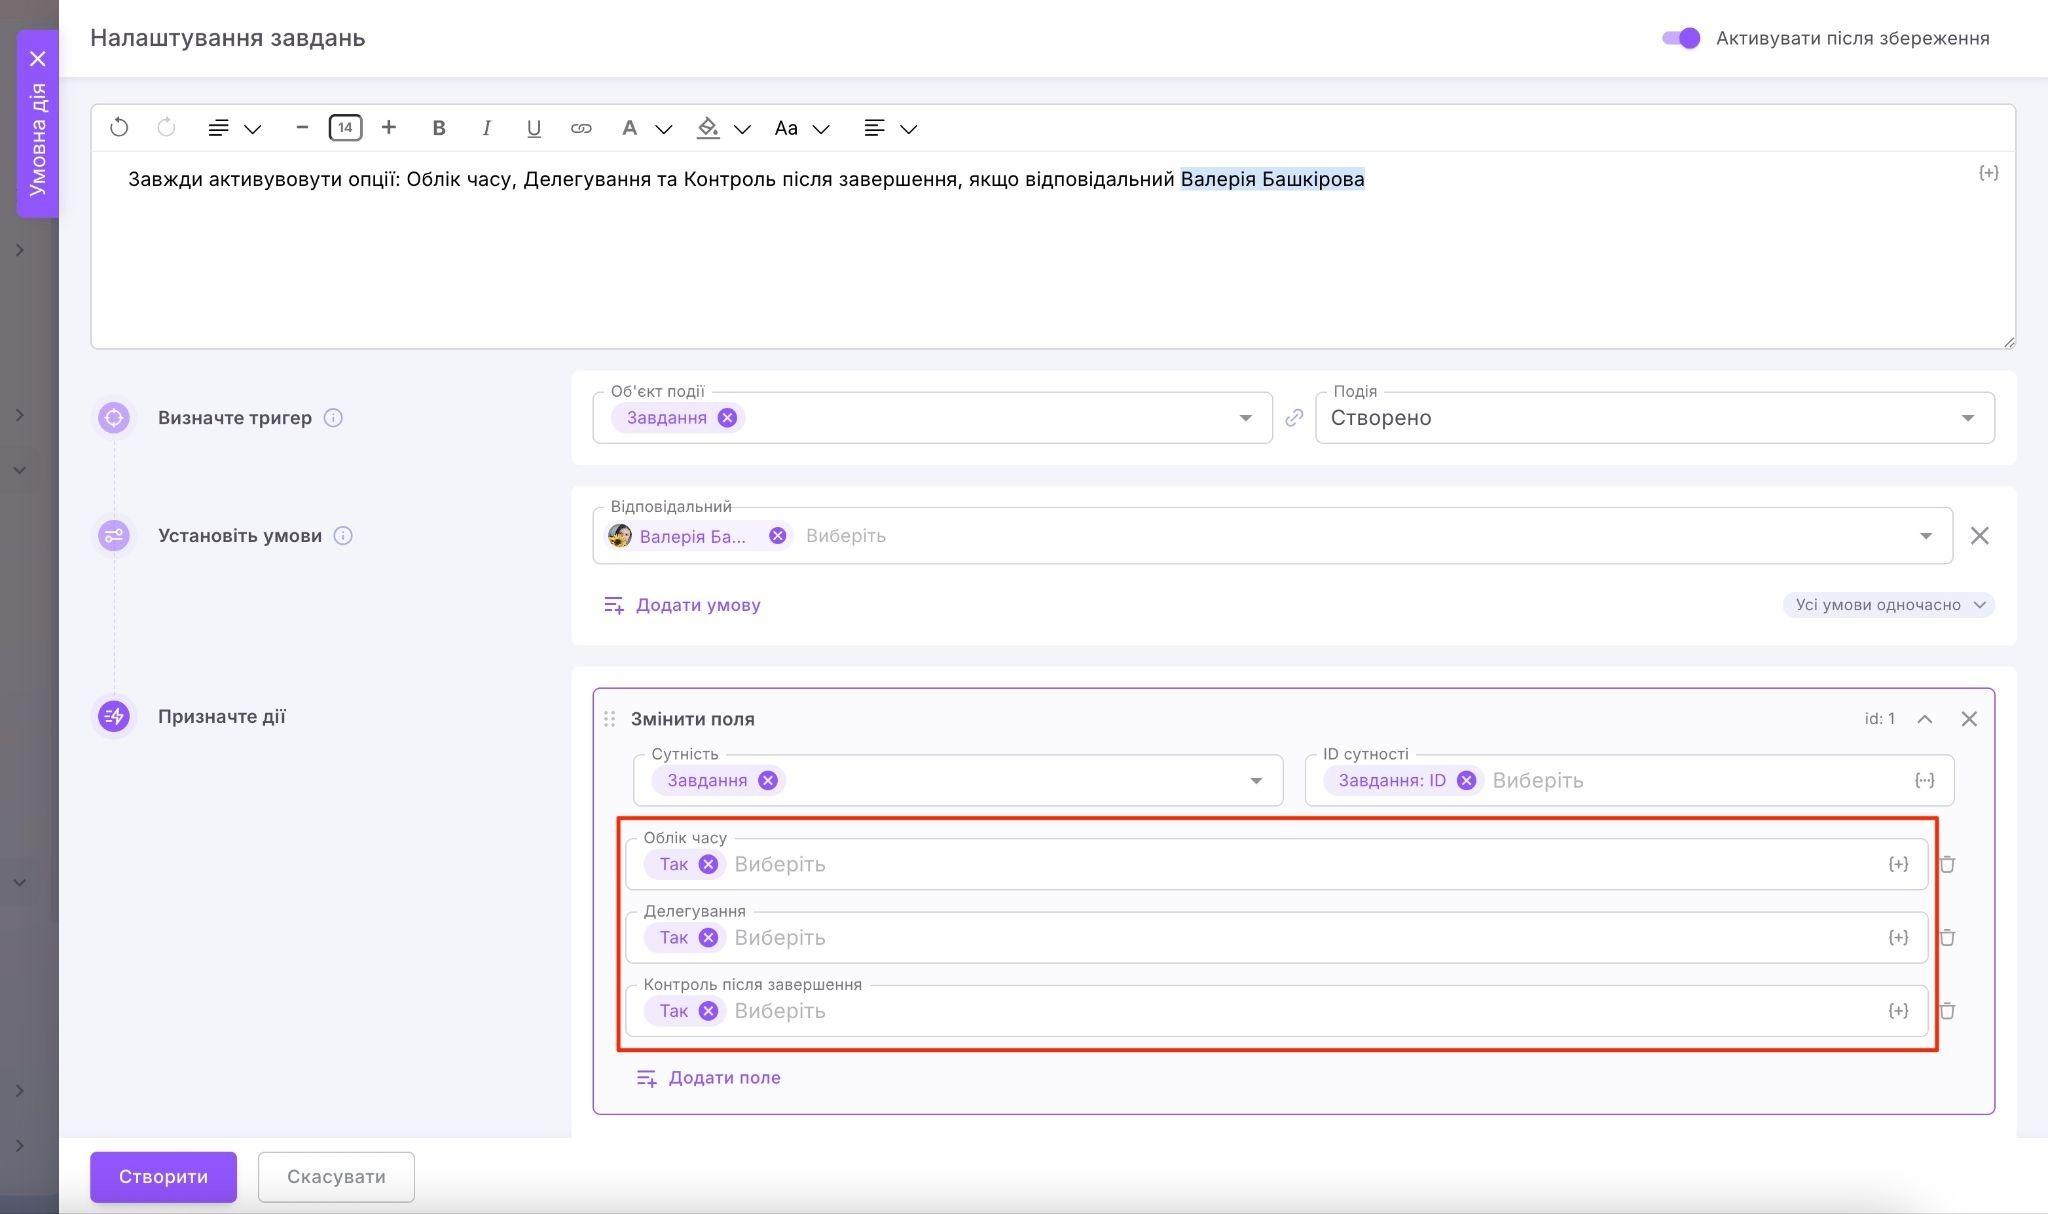
Task: Toggle italic text formatting
Action: click(x=486, y=128)
